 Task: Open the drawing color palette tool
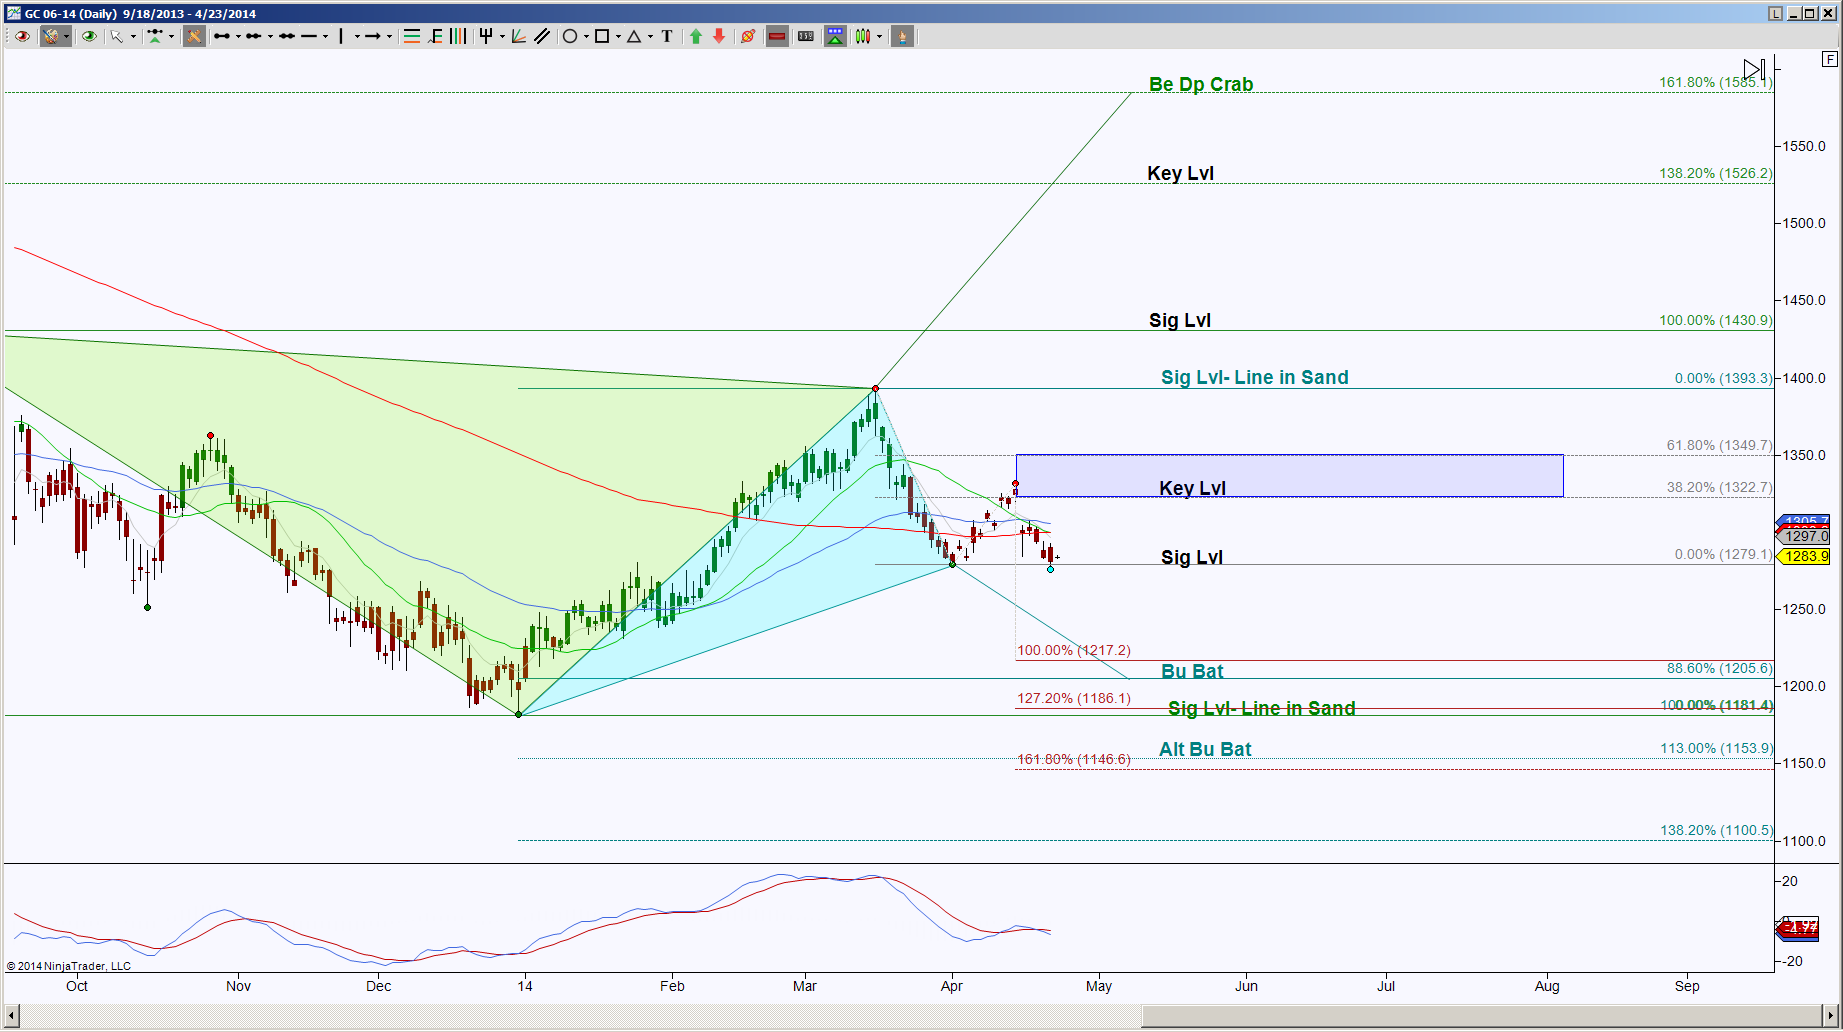pyautogui.click(x=50, y=36)
